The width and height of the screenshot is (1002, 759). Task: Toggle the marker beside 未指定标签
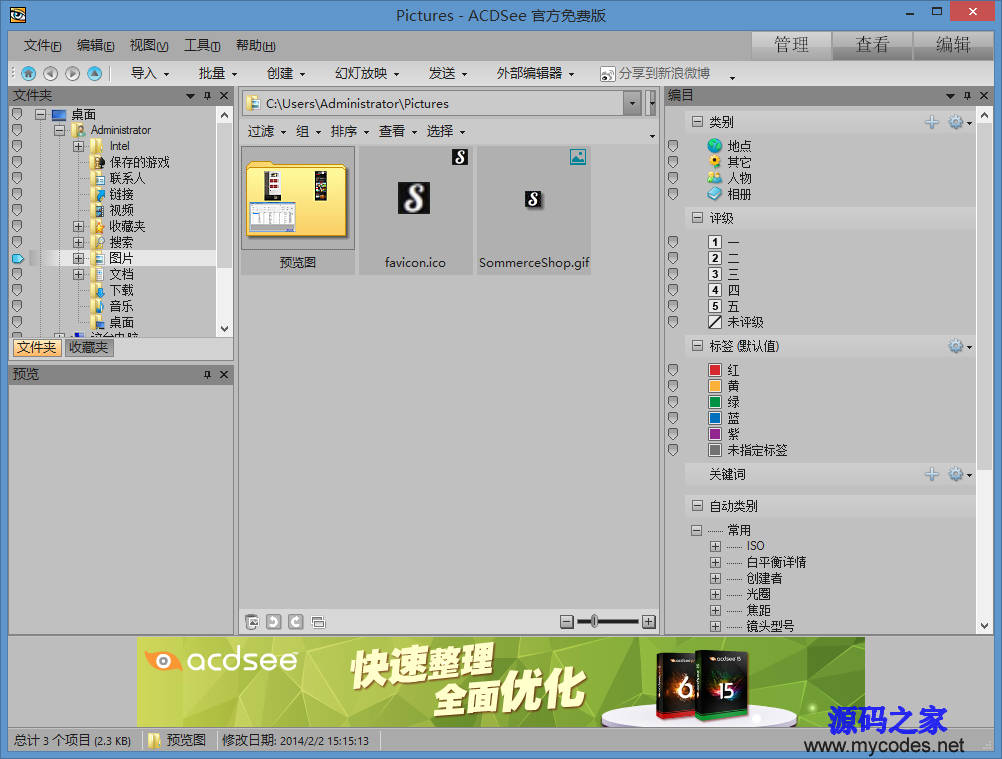point(673,450)
